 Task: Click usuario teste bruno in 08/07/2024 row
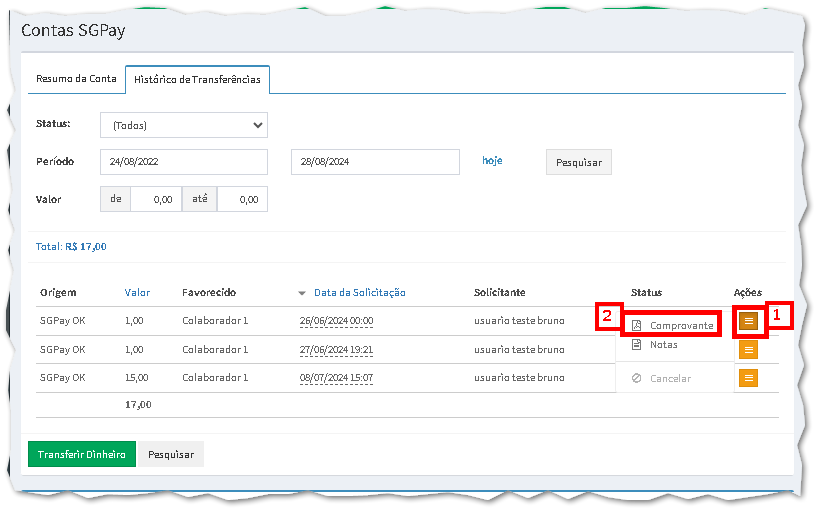(519, 378)
